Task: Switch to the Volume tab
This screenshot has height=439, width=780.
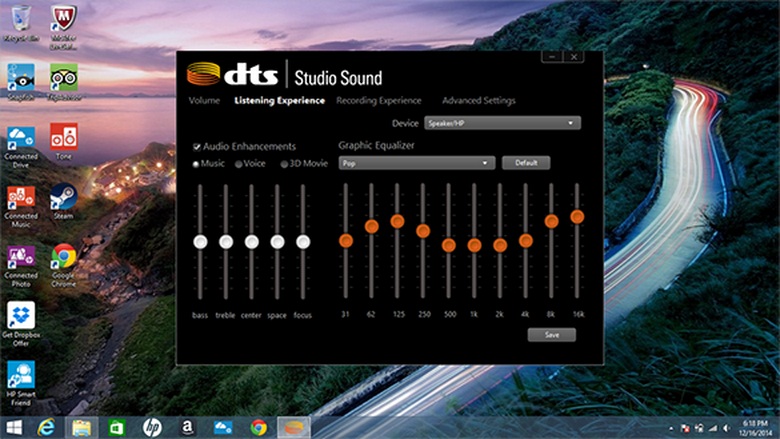Action: (203, 101)
